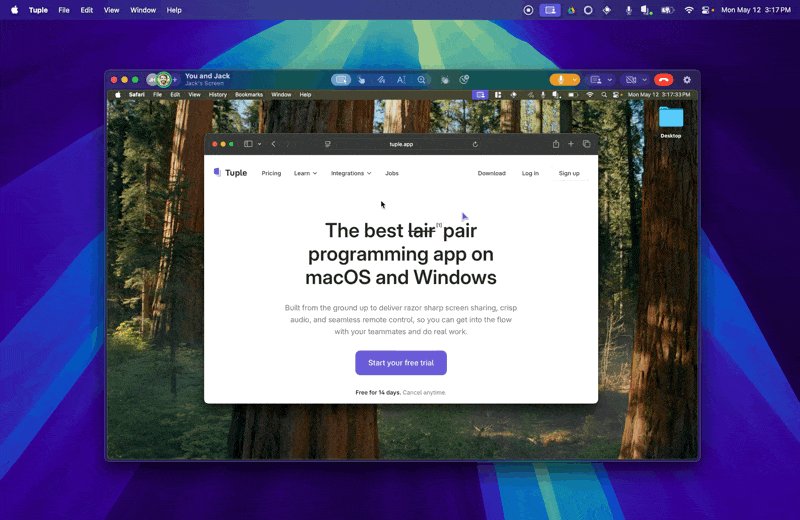Screen dimensions: 800x520
Task: Open the Edit menu in Tuple menu bar
Action: pos(87,10)
